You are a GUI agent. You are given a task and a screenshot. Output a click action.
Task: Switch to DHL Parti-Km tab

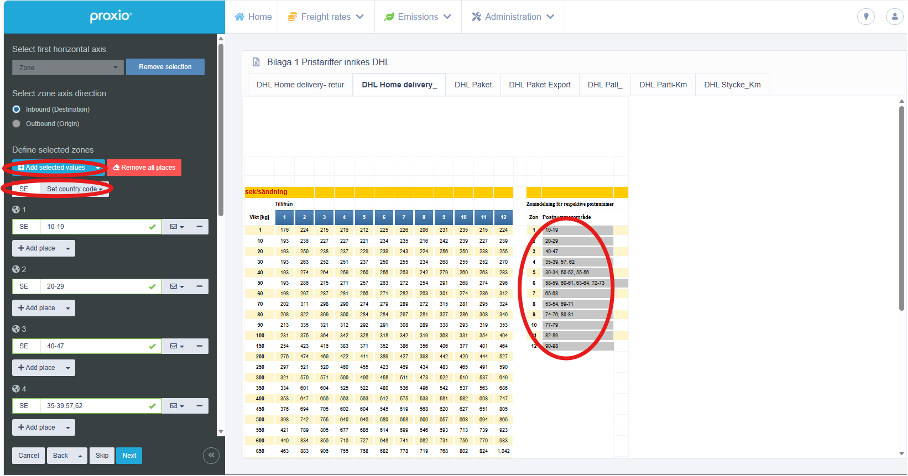tap(663, 85)
